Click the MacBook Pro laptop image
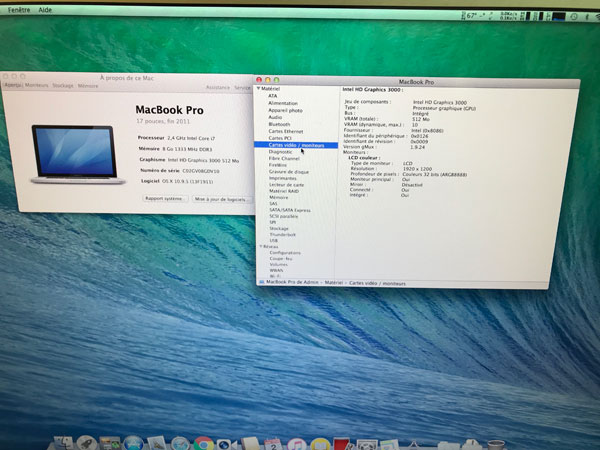 pos(78,154)
